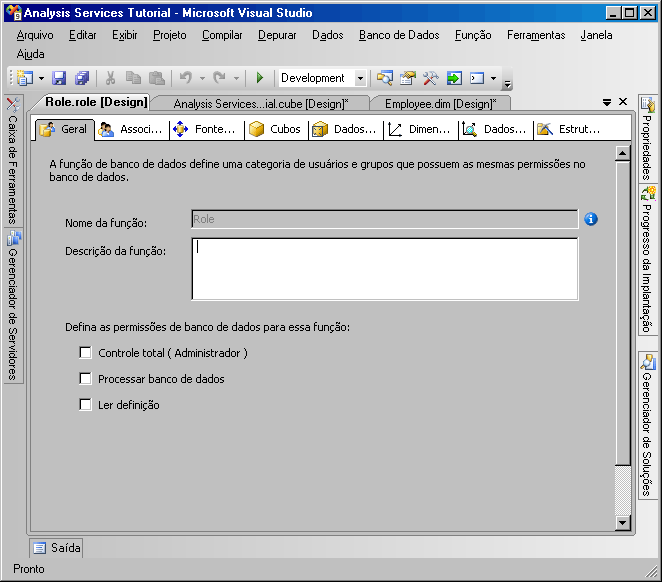Tick the Ler definição checkbox
Viewport: 662px width, 582px height.
tap(85, 405)
